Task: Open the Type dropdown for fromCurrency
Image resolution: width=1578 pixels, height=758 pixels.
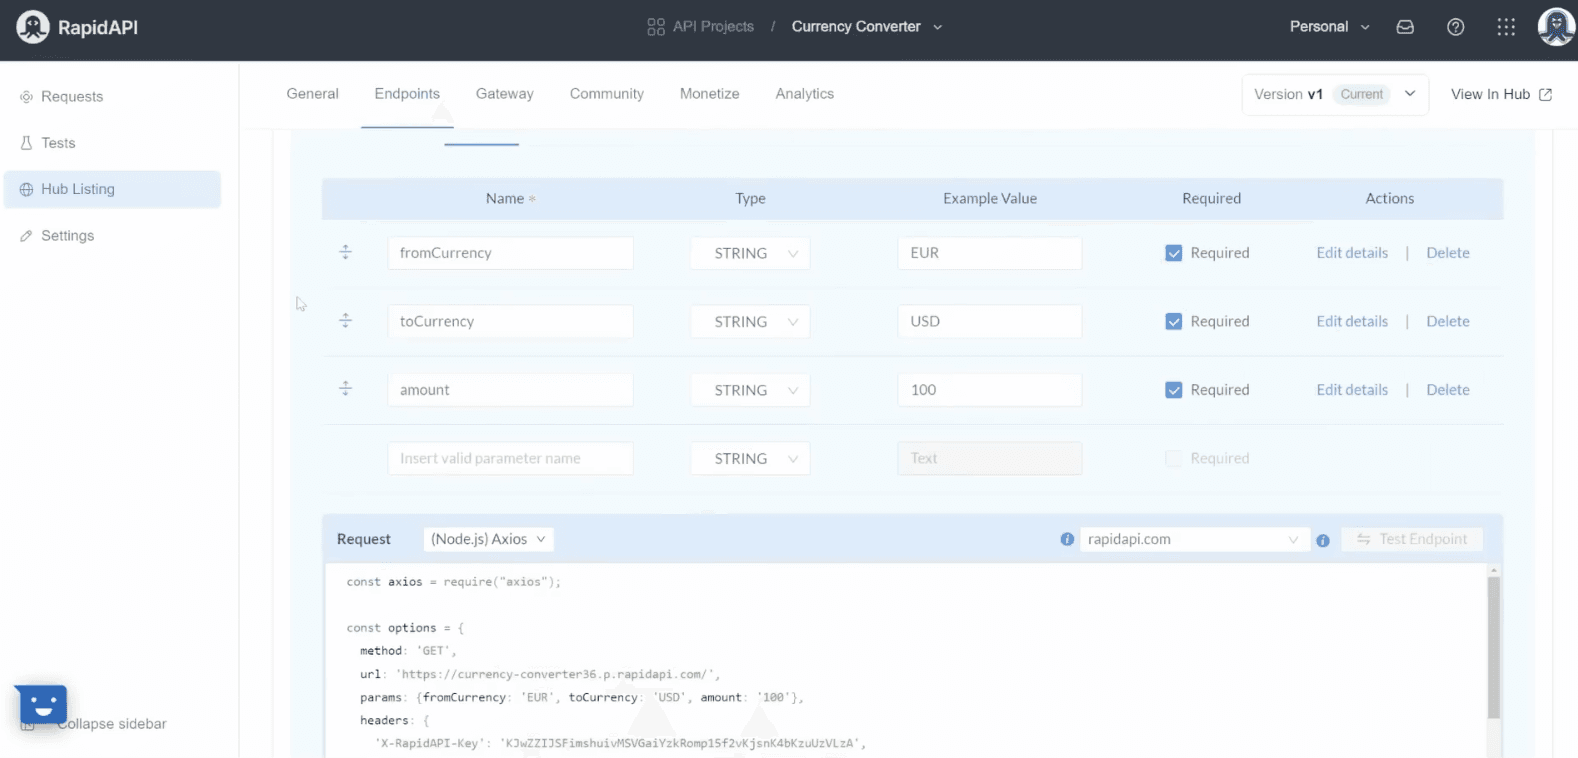Action: (x=750, y=253)
